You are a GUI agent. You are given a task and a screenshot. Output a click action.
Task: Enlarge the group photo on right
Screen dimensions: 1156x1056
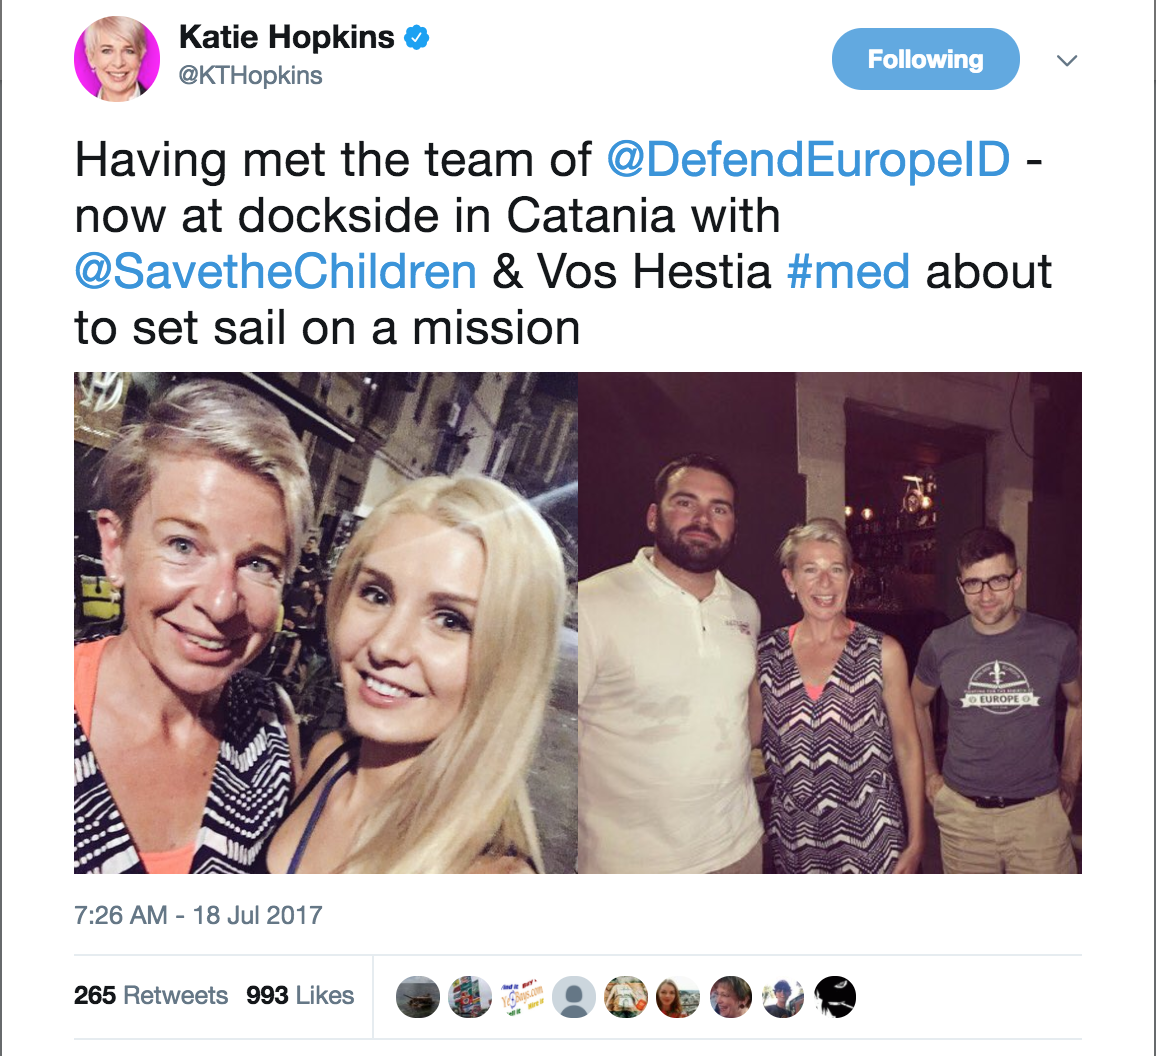[829, 622]
